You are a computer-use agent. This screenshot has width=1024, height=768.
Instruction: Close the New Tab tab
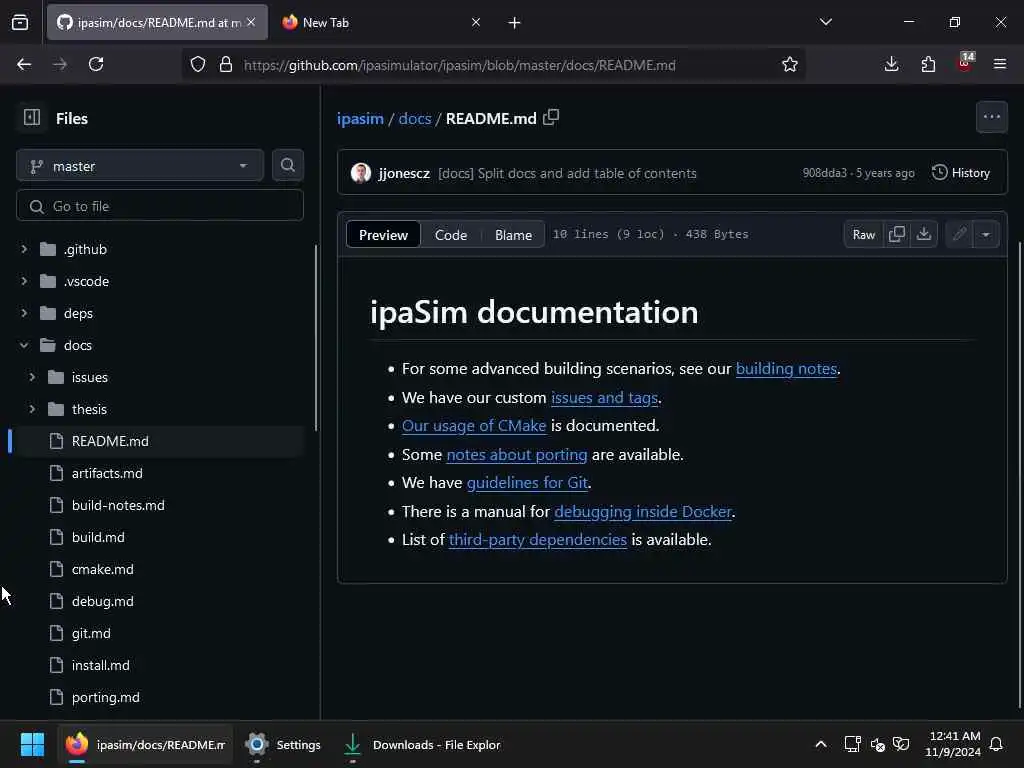pos(475,22)
